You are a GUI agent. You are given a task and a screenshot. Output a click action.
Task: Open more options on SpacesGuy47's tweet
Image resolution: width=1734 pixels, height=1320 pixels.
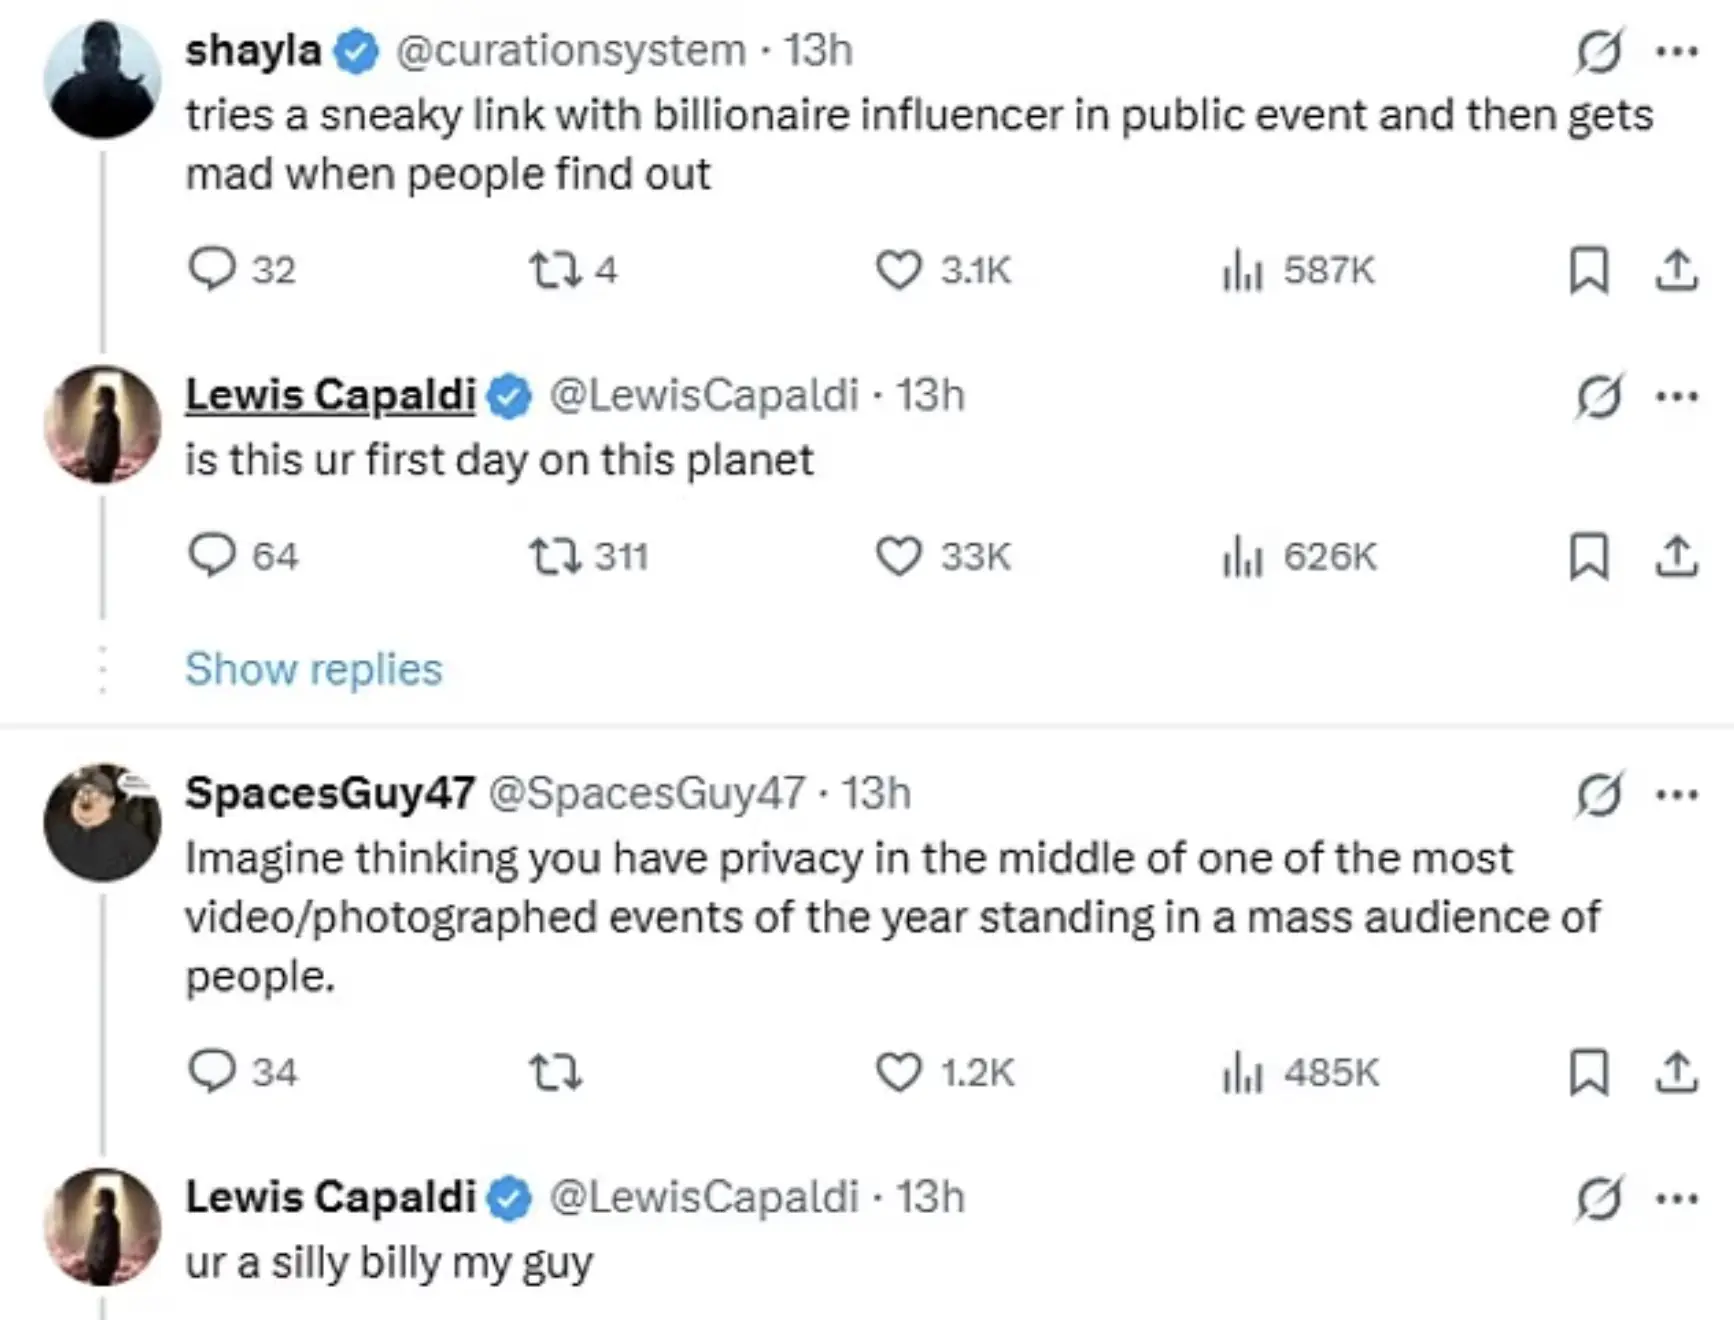pos(1677,795)
